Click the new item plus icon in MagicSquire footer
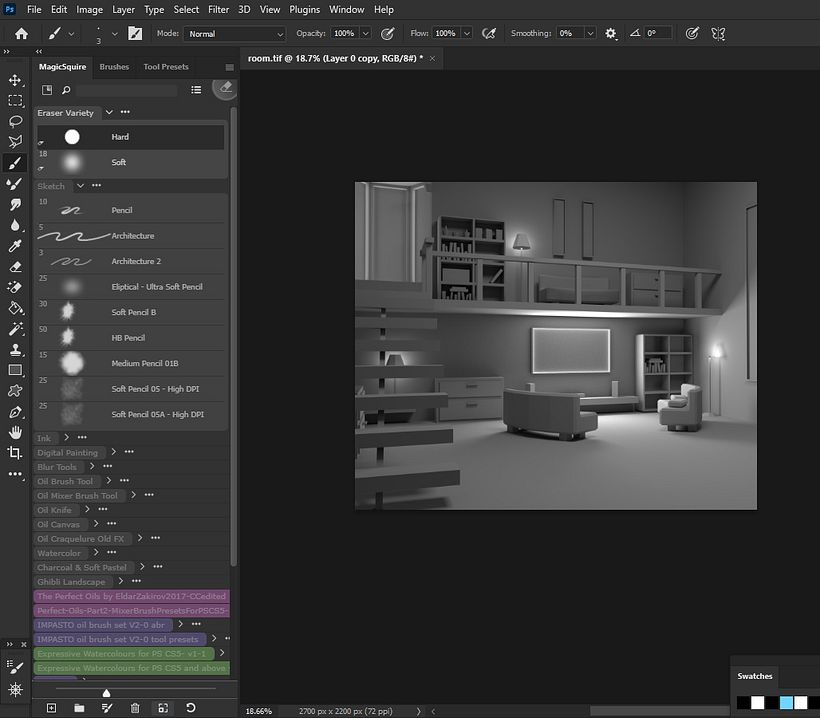This screenshot has width=820, height=718. [x=51, y=708]
